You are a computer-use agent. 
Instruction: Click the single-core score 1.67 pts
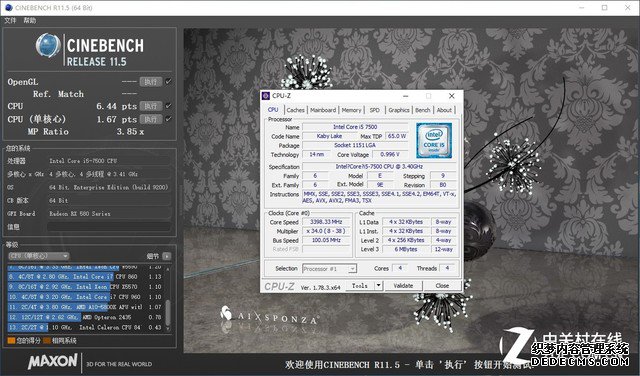tap(116, 120)
